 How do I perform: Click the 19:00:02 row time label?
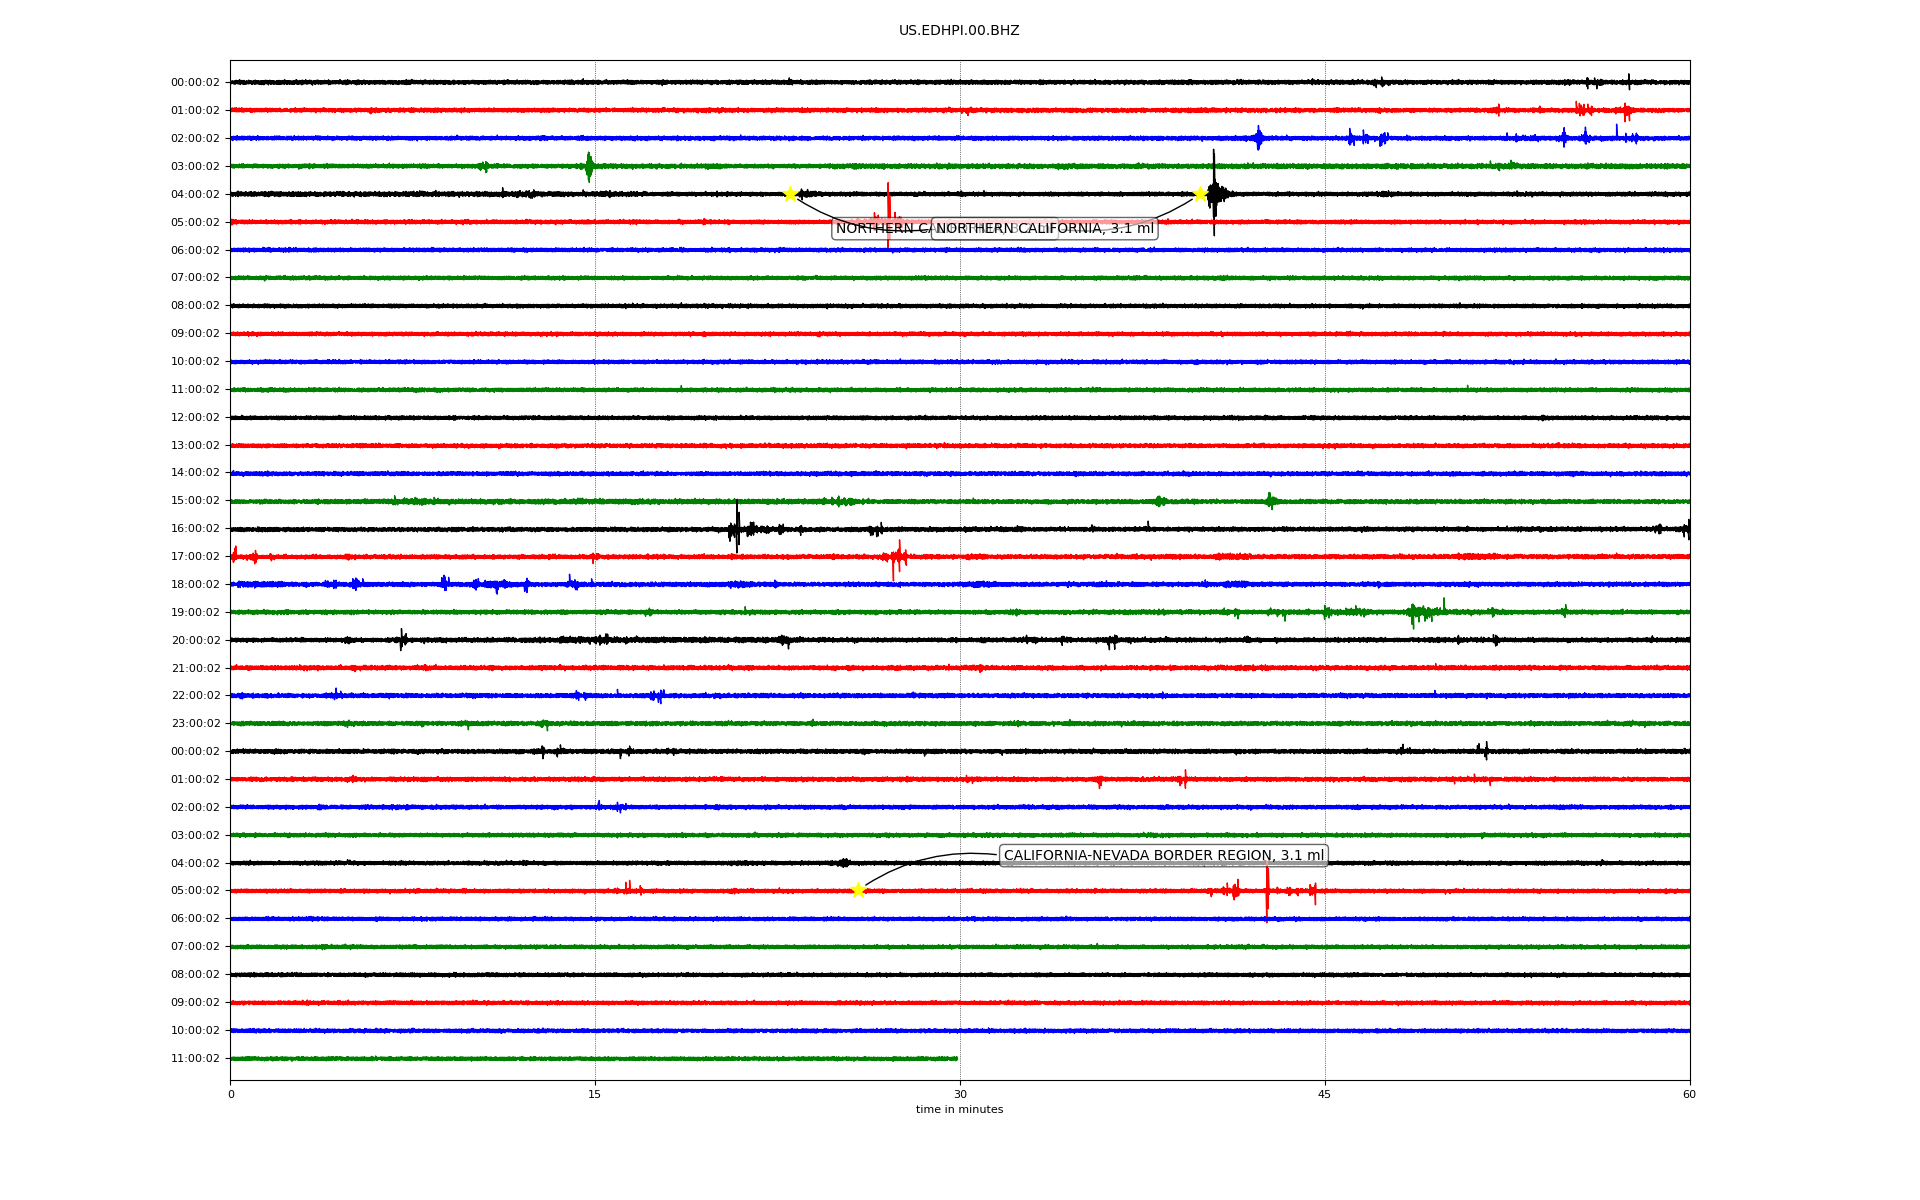[x=195, y=612]
